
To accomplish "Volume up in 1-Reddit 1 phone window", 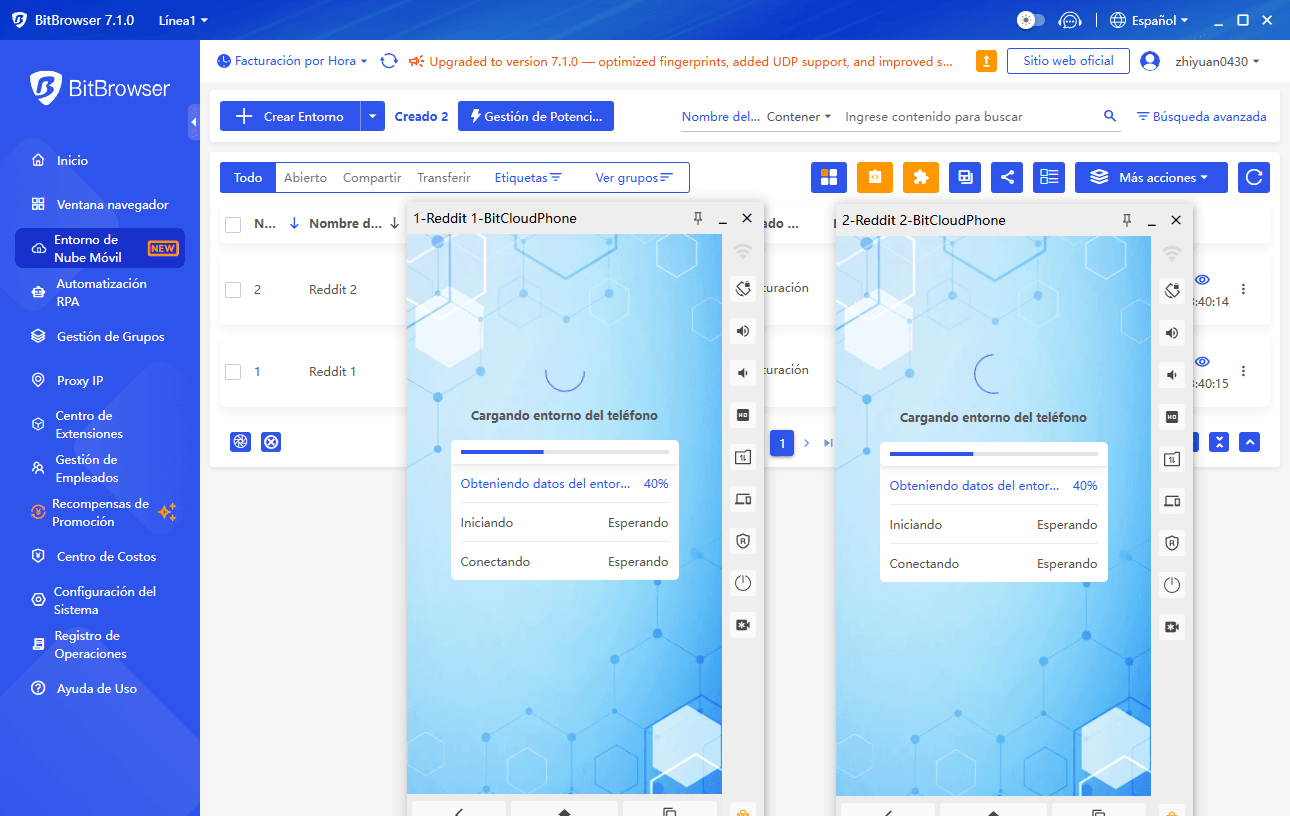I will point(742,331).
